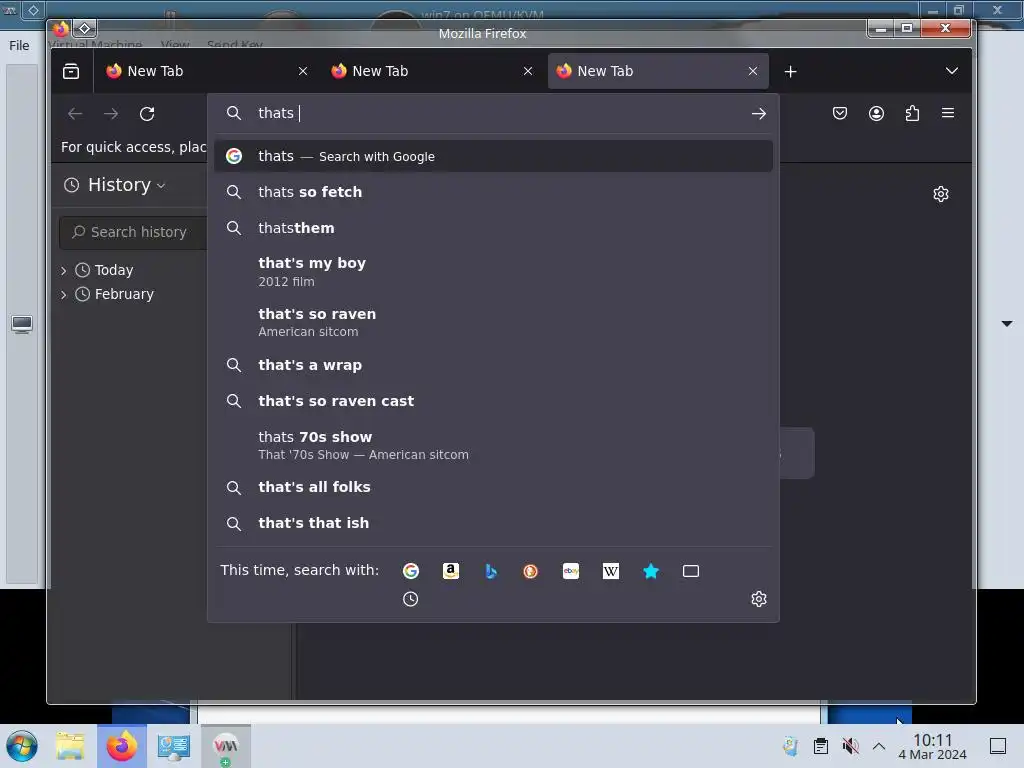Click the muted volume tray icon
The width and height of the screenshot is (1024, 768).
pyautogui.click(x=850, y=746)
